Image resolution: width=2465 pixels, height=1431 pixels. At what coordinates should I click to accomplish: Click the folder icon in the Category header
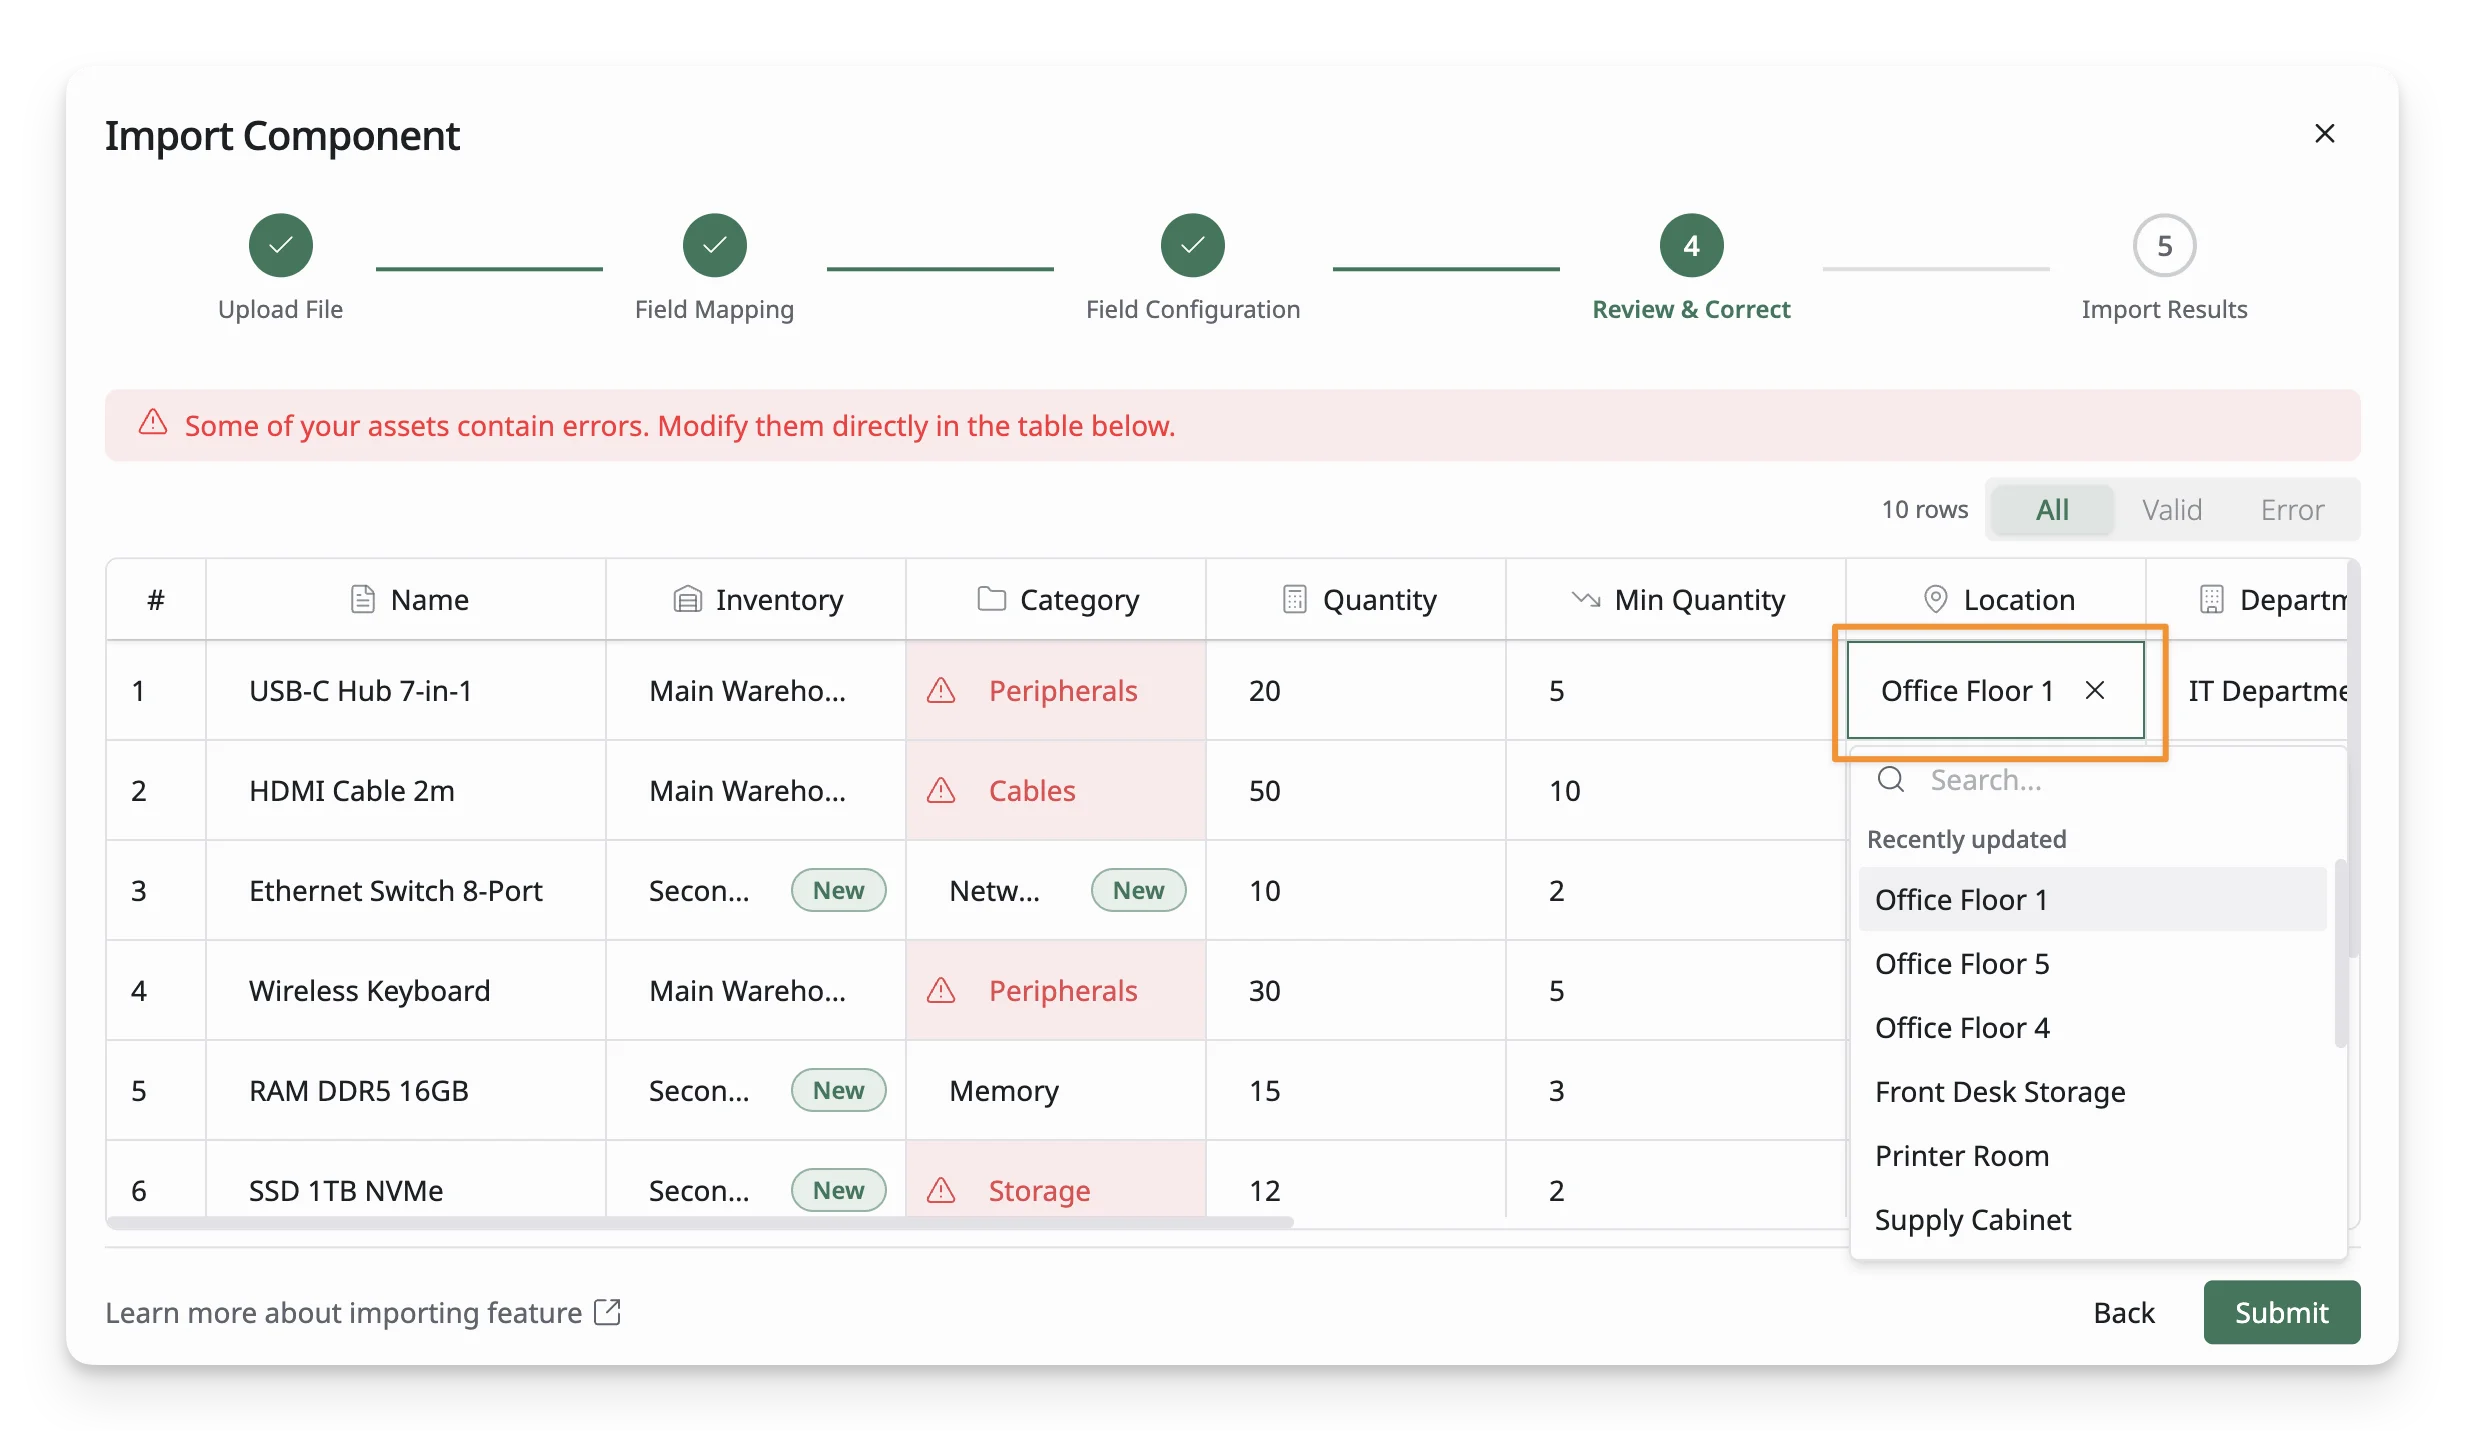[x=991, y=598]
